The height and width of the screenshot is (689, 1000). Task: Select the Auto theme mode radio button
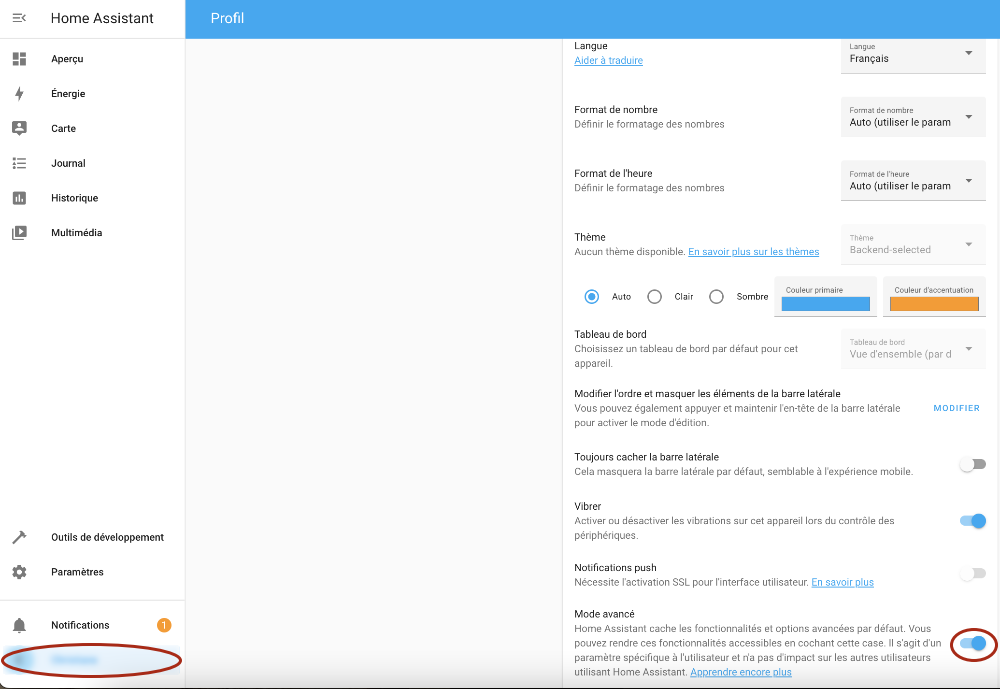pos(592,297)
